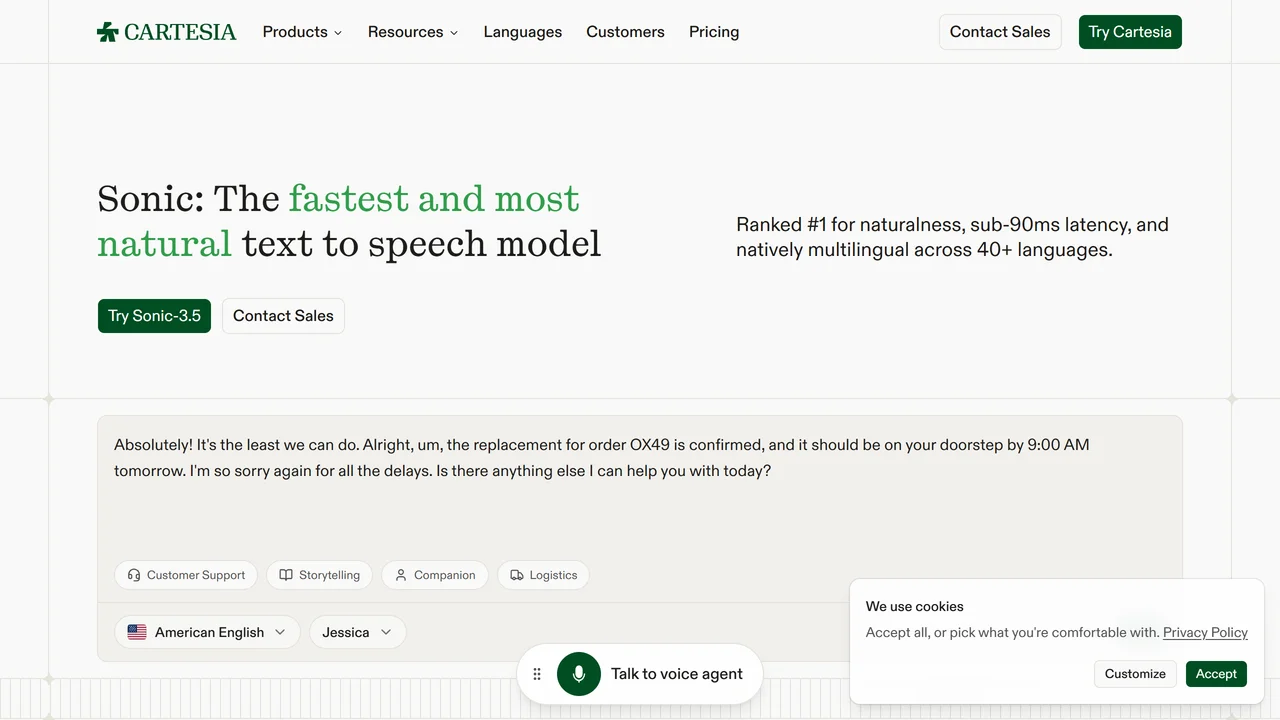The width and height of the screenshot is (1280, 720).
Task: Open the American English language selector
Action: [207, 632]
